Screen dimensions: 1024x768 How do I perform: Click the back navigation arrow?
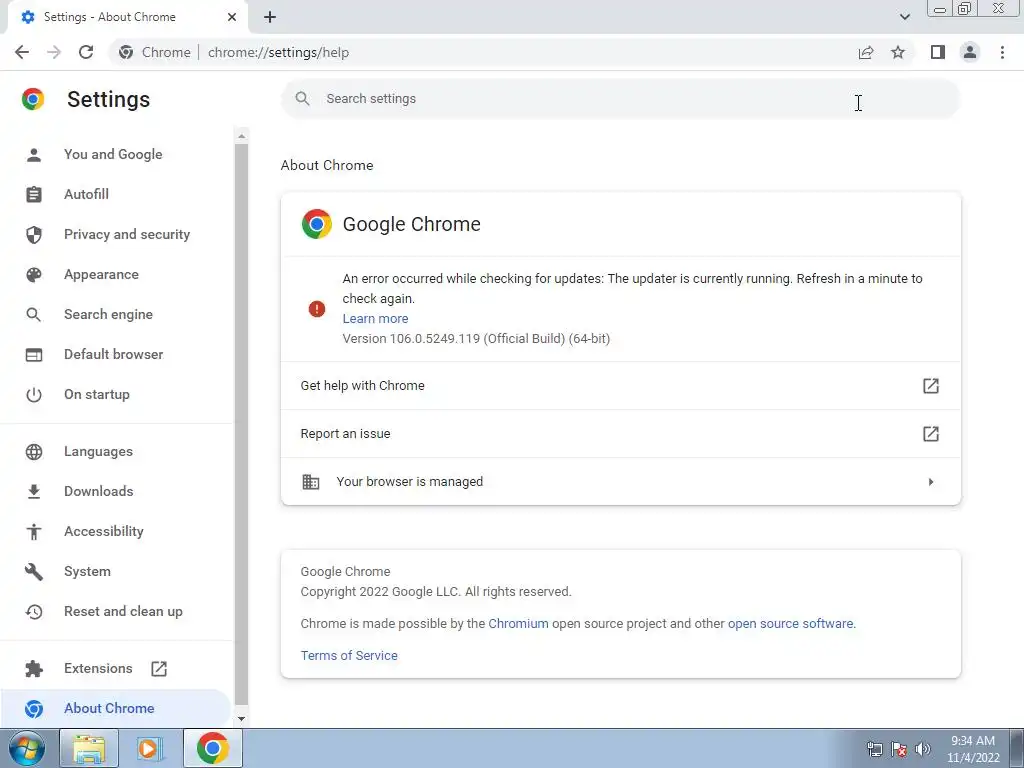pyautogui.click(x=22, y=52)
